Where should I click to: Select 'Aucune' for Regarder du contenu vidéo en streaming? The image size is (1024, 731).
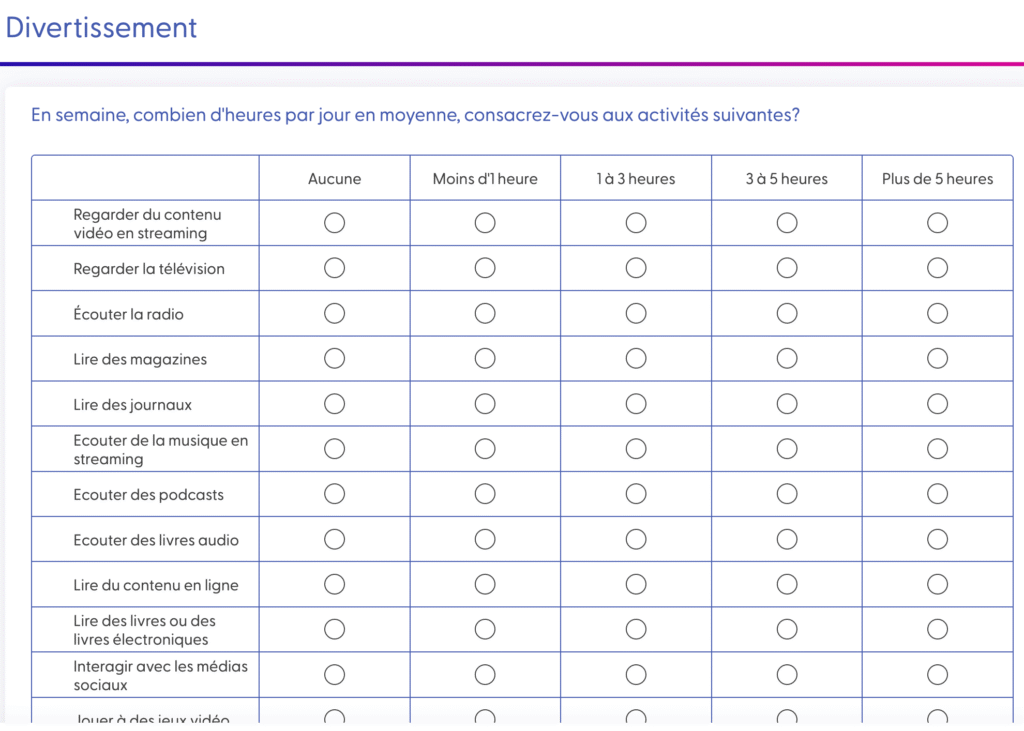pos(335,223)
